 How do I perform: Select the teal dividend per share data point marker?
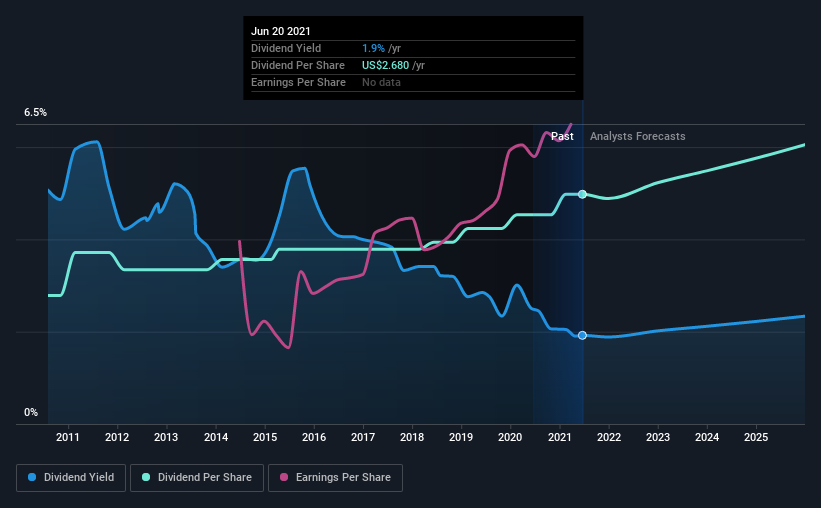pos(582,194)
